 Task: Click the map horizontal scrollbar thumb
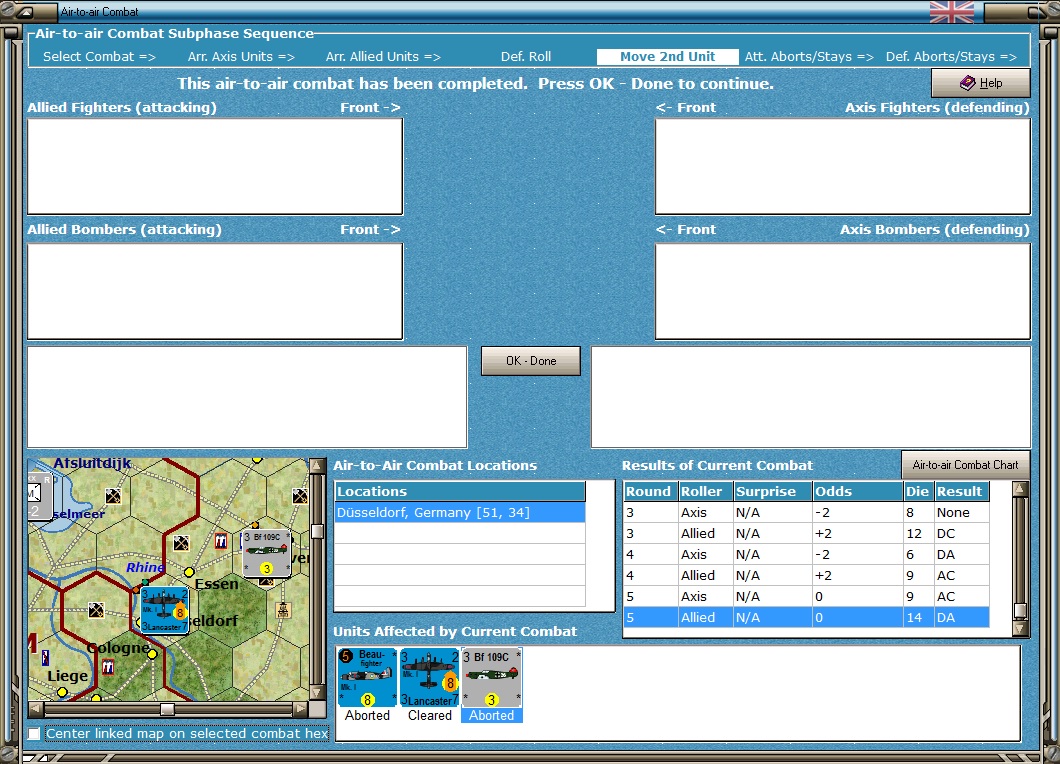point(167,709)
